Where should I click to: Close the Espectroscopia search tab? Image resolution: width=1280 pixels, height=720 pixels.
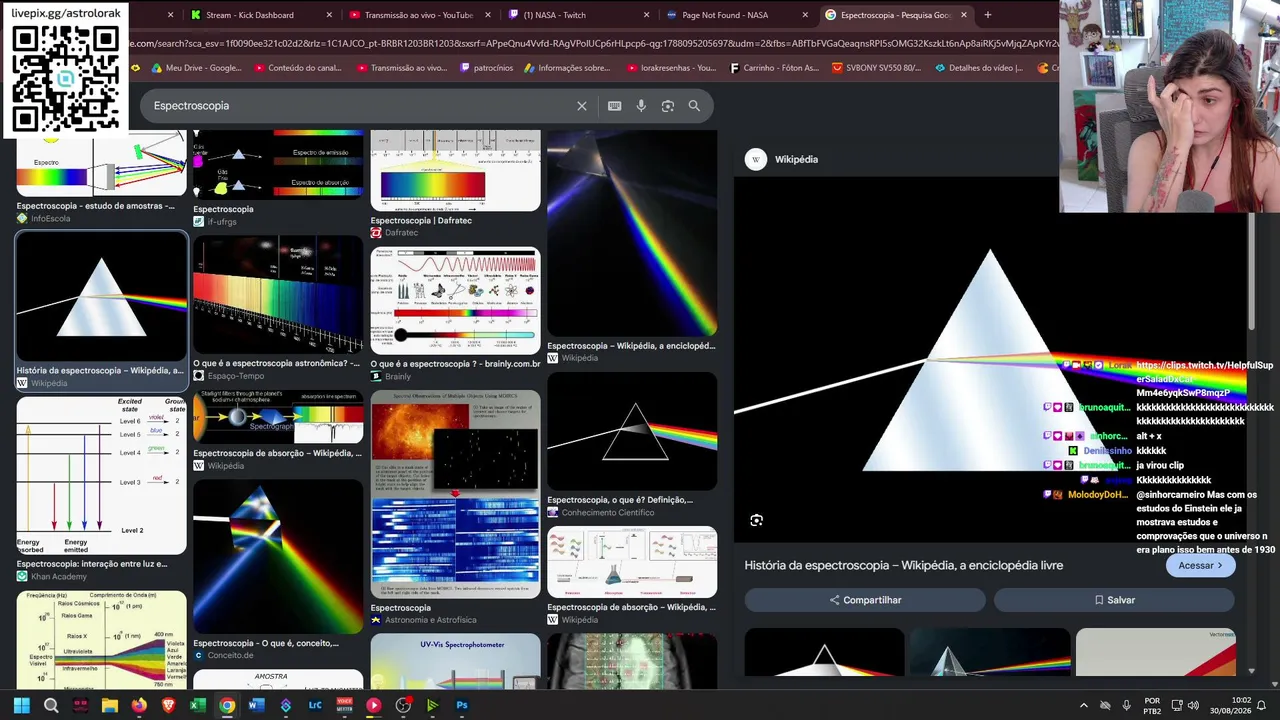click(x=964, y=15)
